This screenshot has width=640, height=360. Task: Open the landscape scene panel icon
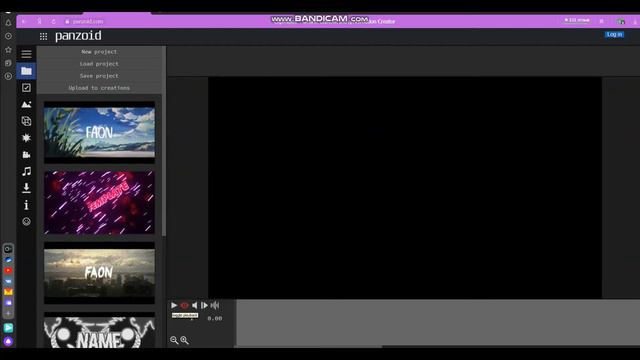tap(26, 104)
